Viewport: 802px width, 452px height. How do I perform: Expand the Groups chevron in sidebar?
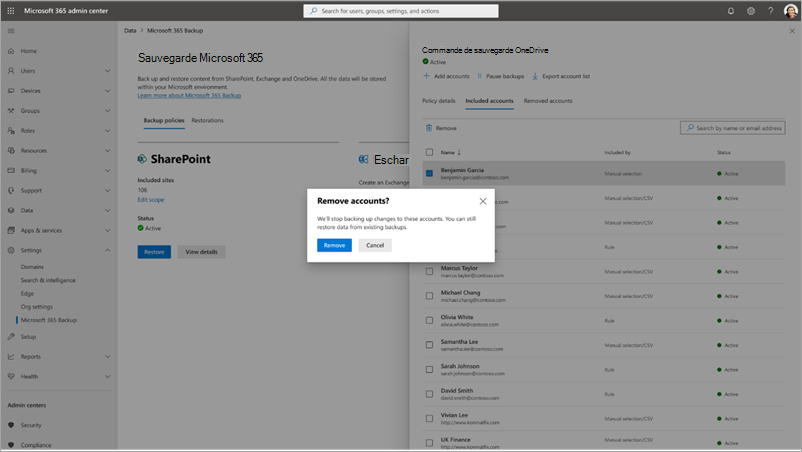point(107,111)
